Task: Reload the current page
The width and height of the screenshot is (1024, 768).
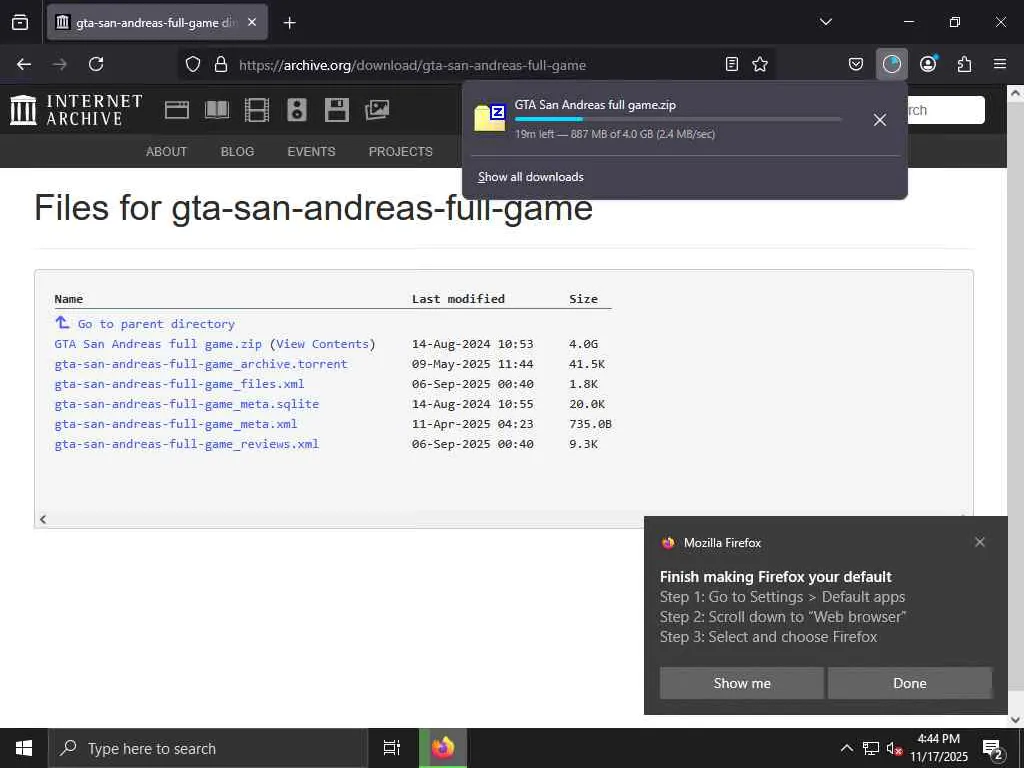Action: tap(96, 64)
